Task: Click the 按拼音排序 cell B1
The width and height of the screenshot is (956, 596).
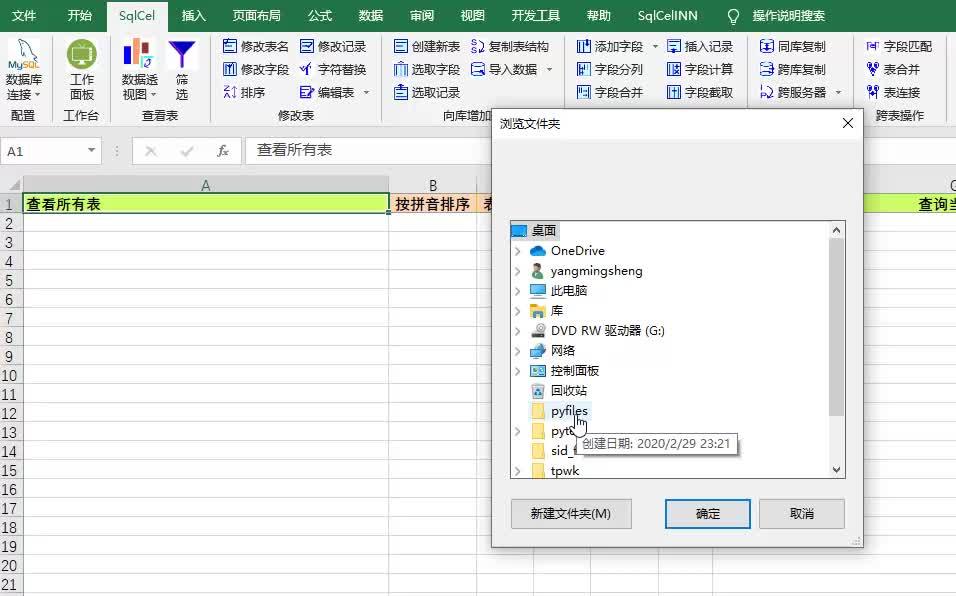Action: pyautogui.click(x=432, y=204)
